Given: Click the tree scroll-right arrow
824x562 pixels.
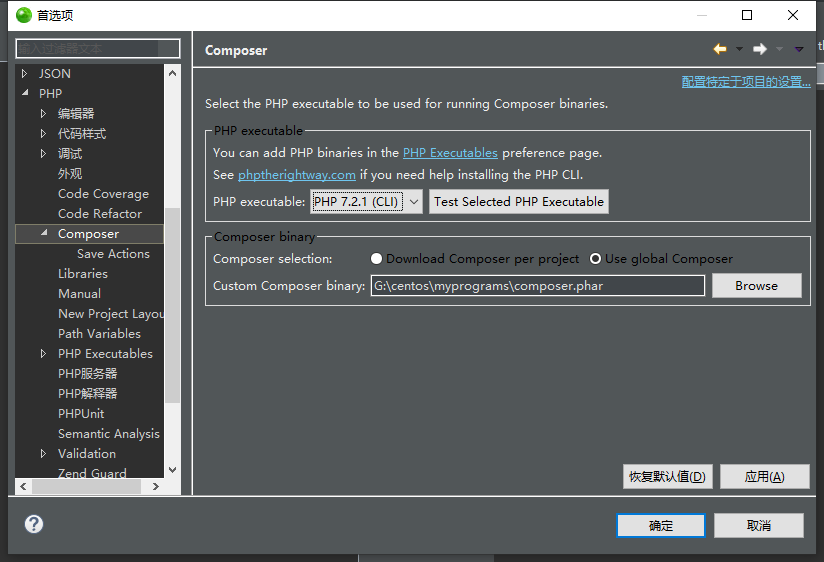Looking at the screenshot, I should click(x=156, y=486).
